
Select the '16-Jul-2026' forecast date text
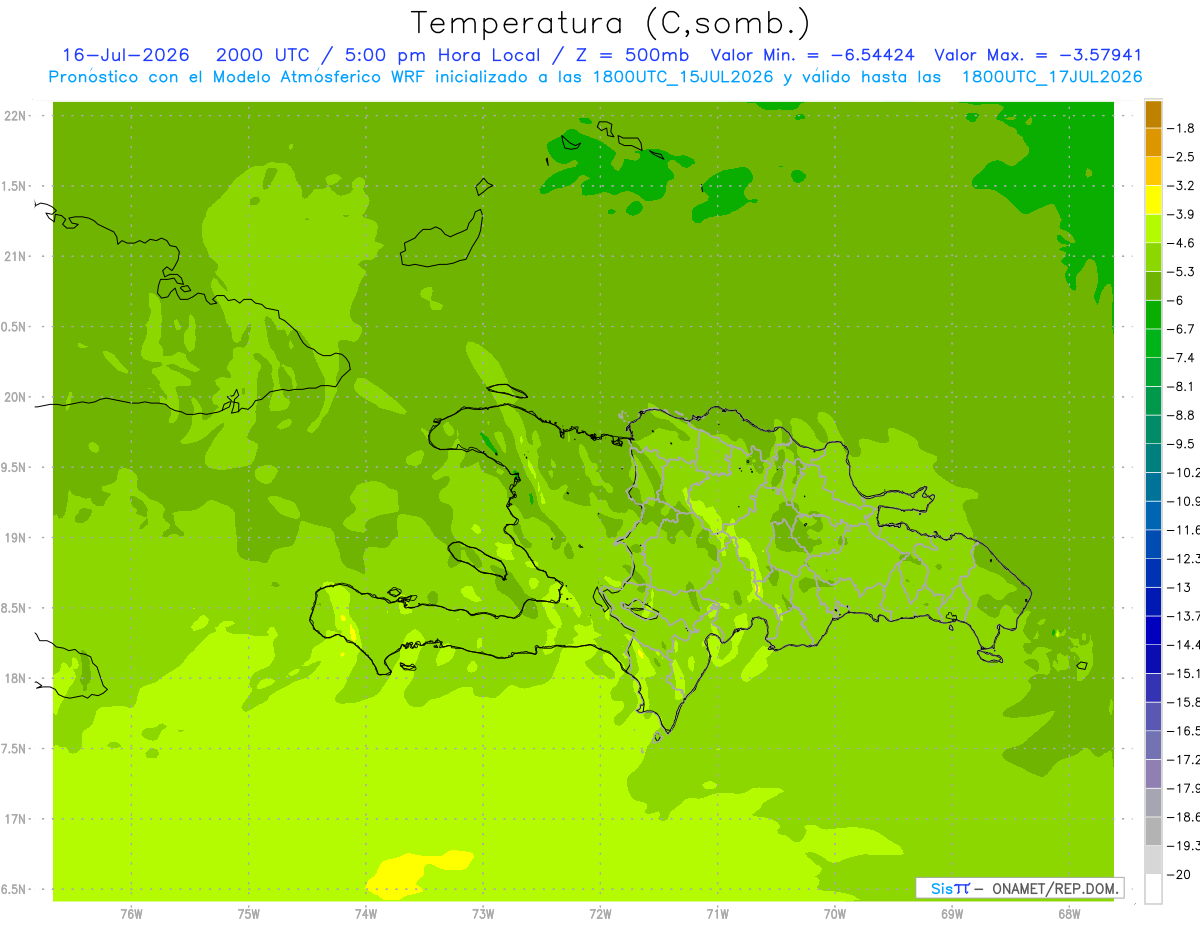coord(125,55)
